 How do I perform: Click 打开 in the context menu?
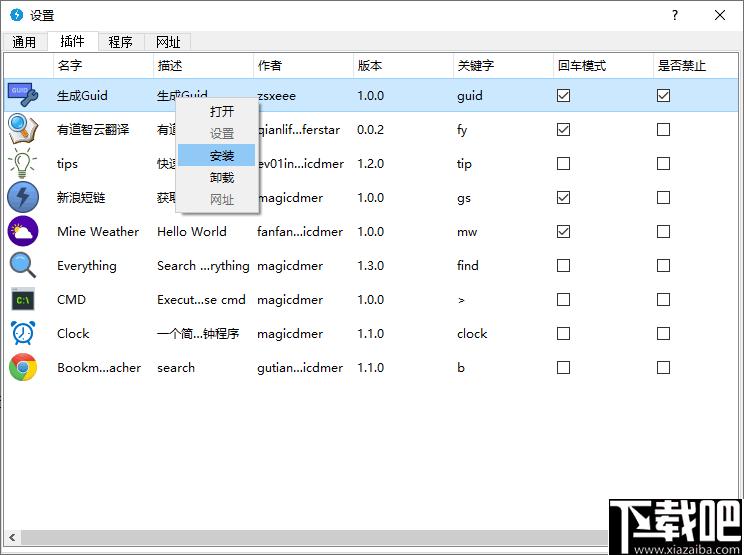point(222,112)
